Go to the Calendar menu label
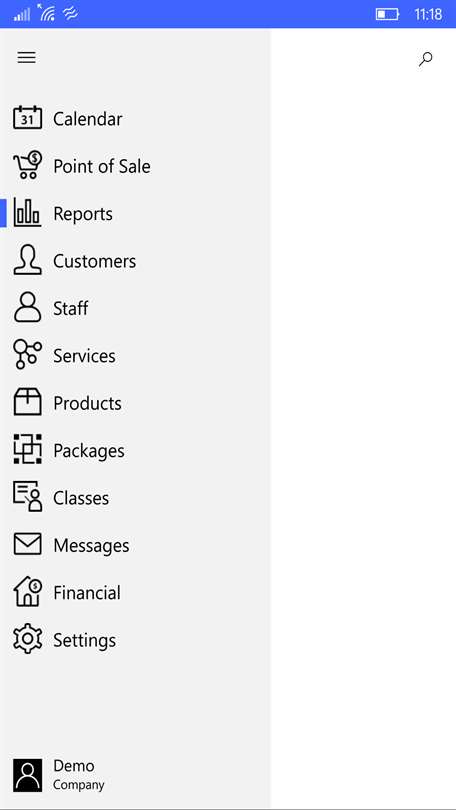 pos(88,119)
